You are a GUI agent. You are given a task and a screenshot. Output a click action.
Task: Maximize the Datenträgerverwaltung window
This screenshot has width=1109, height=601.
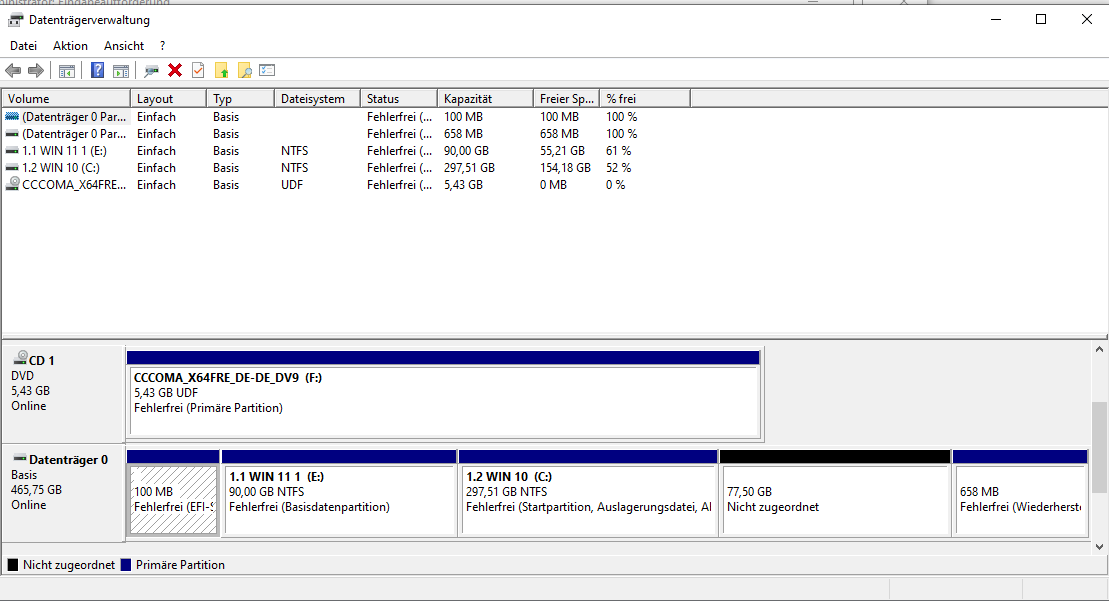coord(1041,20)
